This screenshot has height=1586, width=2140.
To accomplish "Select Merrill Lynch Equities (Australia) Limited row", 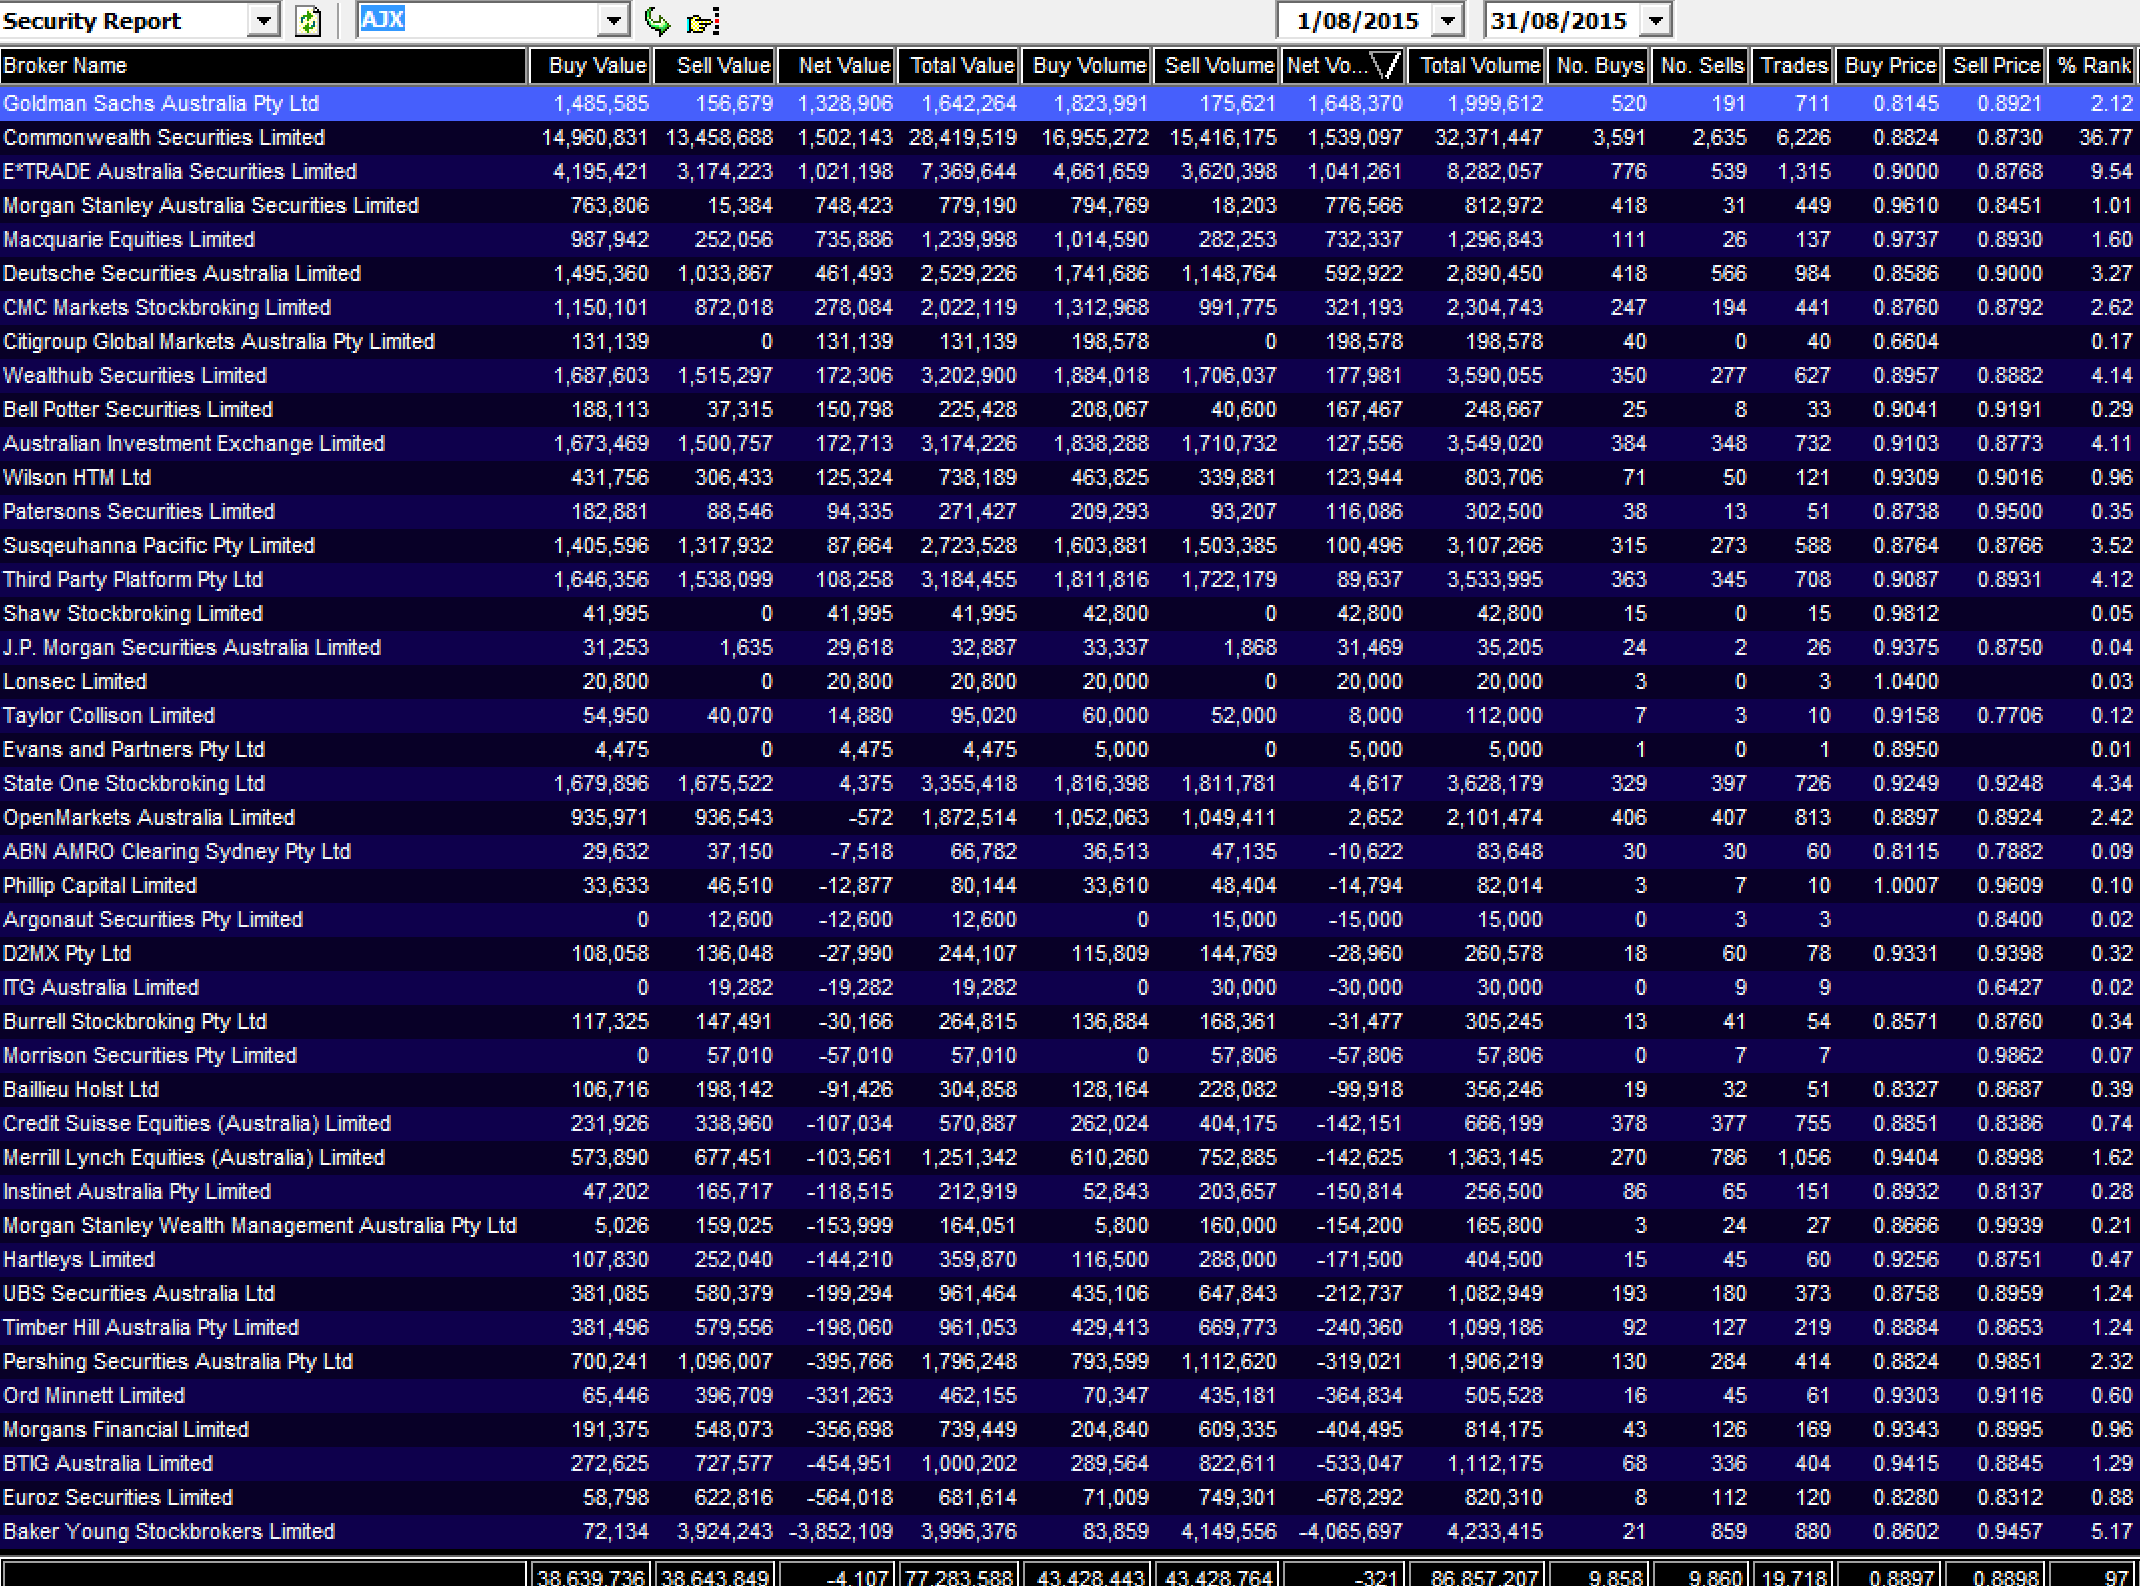I will [1068, 1158].
